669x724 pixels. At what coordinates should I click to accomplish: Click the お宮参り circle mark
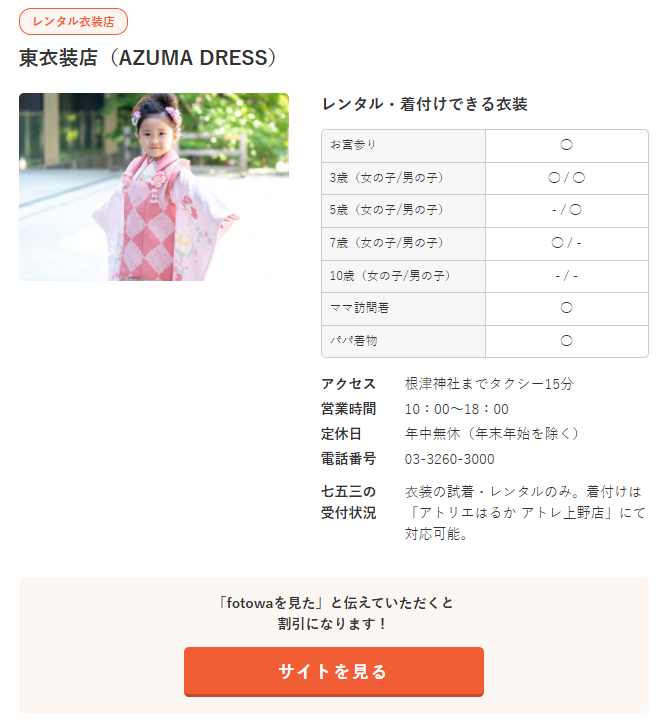(566, 145)
